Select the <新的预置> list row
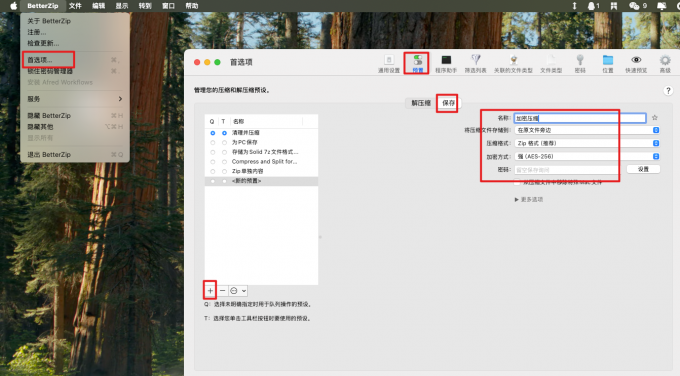 [x=262, y=181]
